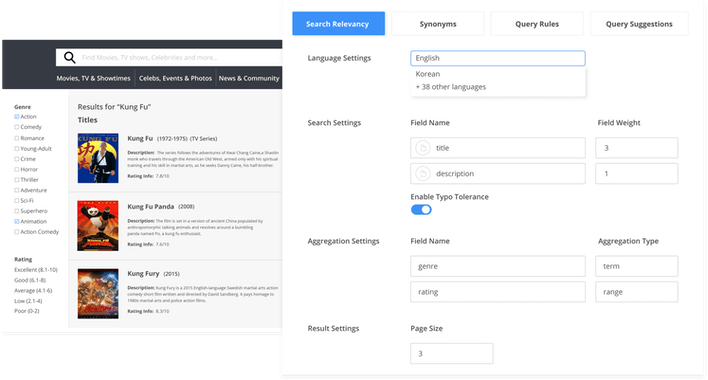Screen dimensions: 708x380
Task: Edit the genre aggregation field name
Action: pyautogui.click(x=498, y=266)
